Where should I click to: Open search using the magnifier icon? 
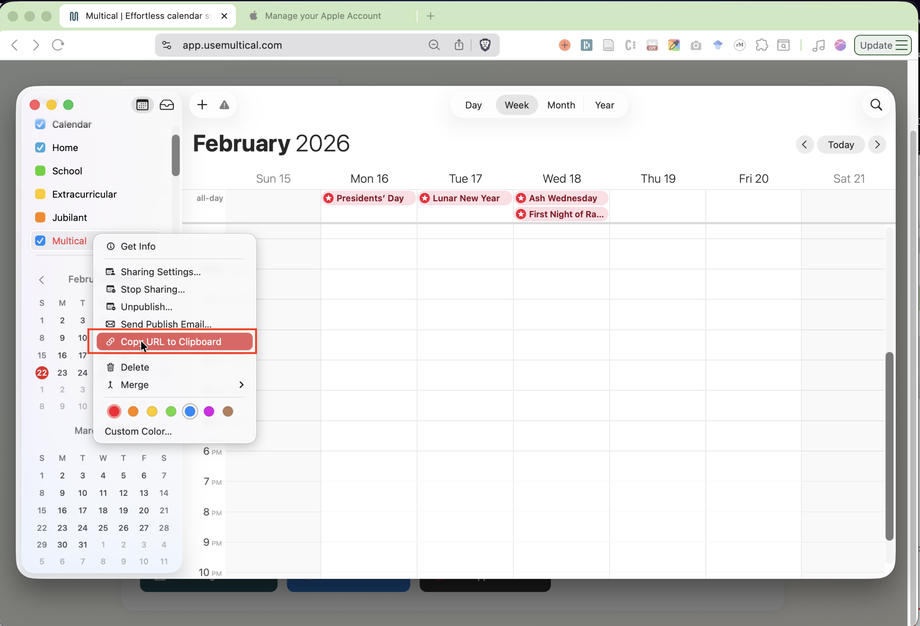[x=876, y=104]
